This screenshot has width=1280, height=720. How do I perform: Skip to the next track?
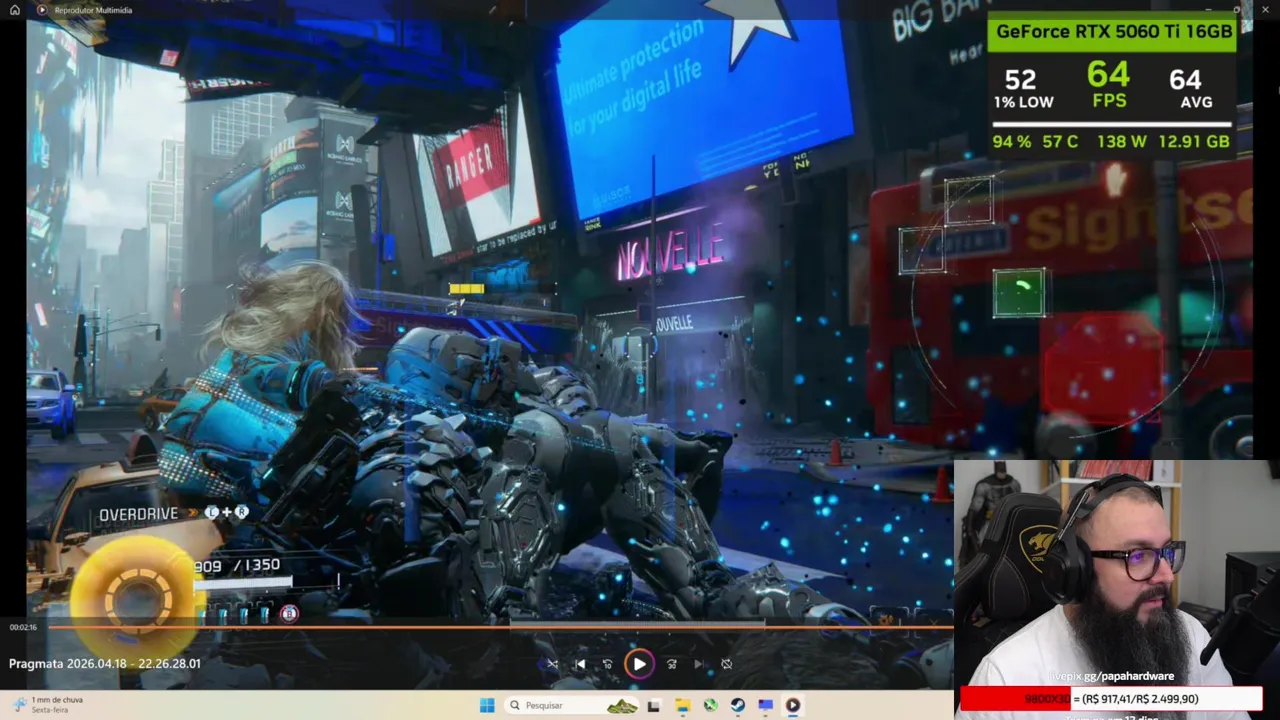(699, 664)
